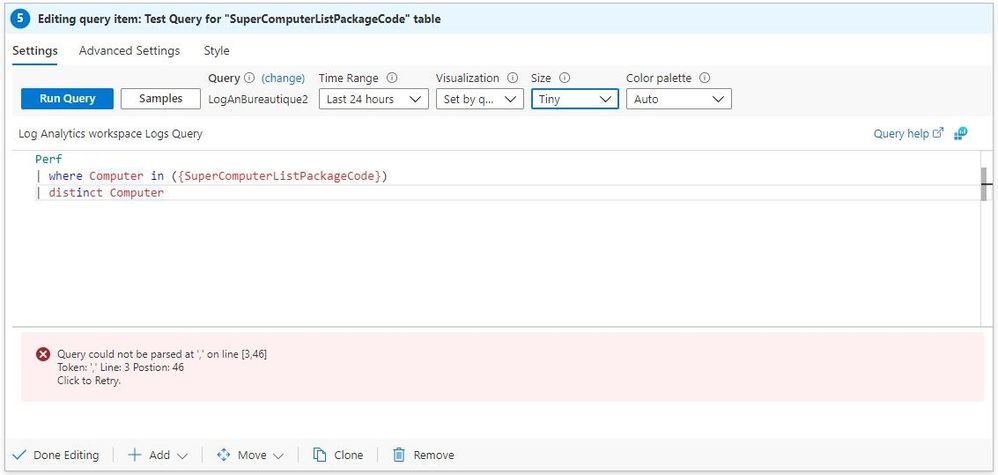Open the Visualization dropdown
Screen dimensions: 998x475
pos(480,99)
